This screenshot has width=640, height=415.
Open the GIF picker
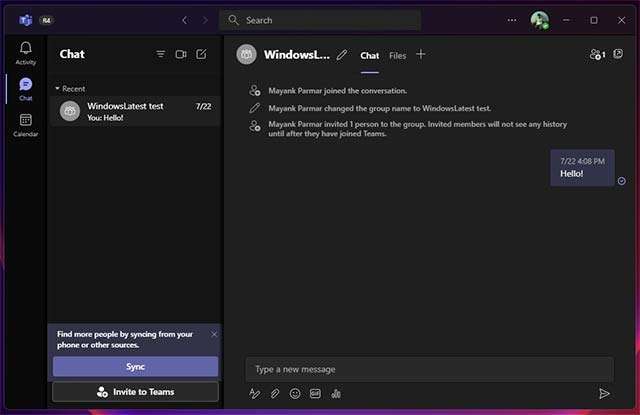(315, 393)
